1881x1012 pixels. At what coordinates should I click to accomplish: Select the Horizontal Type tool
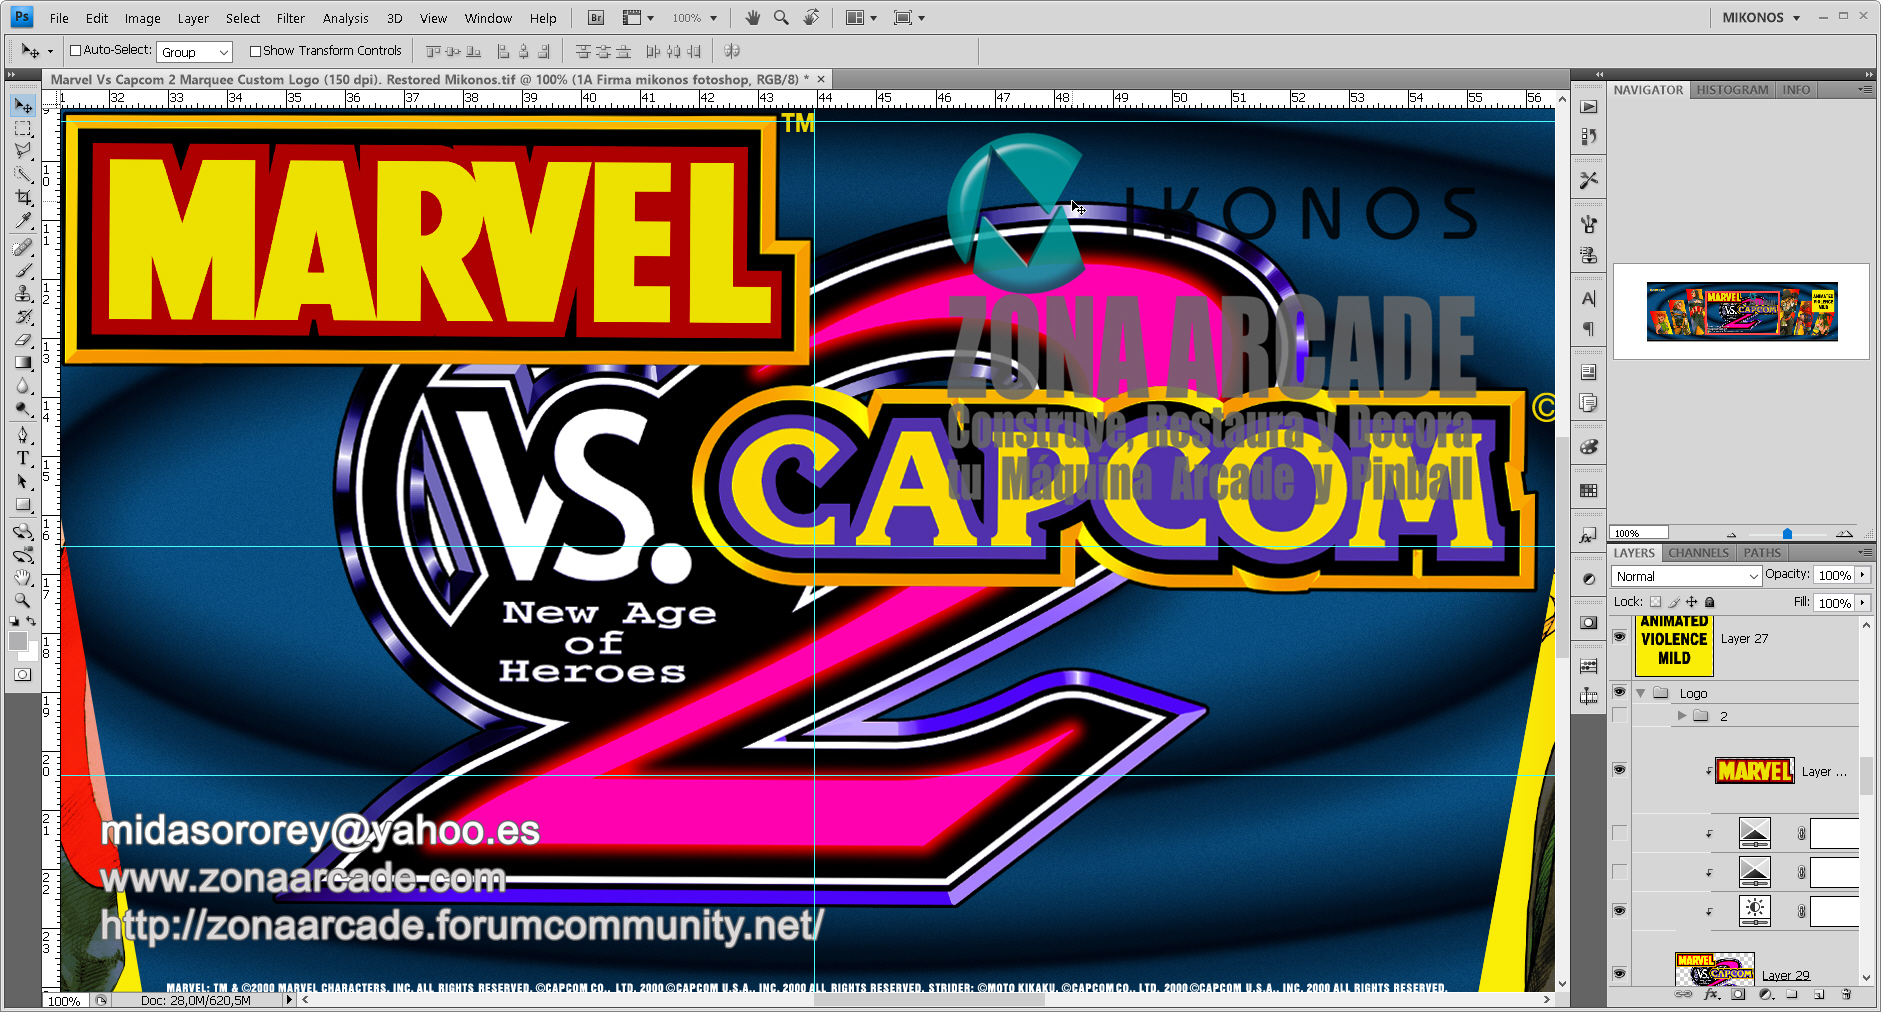click(23, 458)
